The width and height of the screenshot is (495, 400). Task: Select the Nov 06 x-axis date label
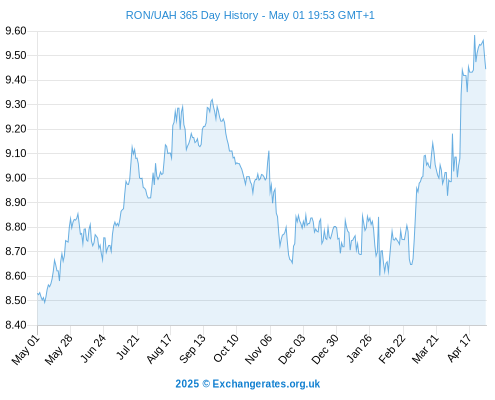258,349
